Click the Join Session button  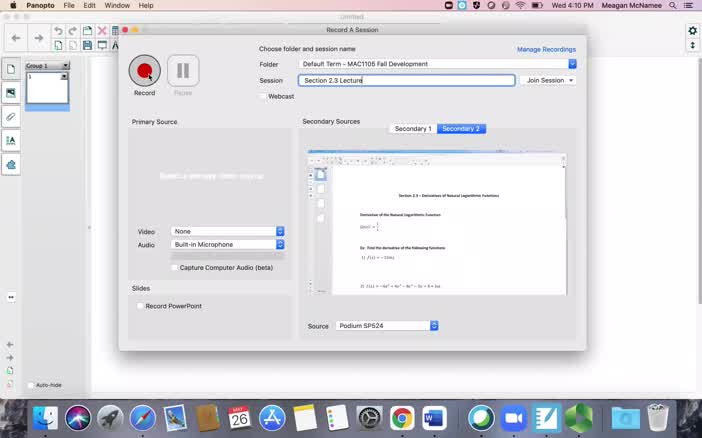coord(548,80)
